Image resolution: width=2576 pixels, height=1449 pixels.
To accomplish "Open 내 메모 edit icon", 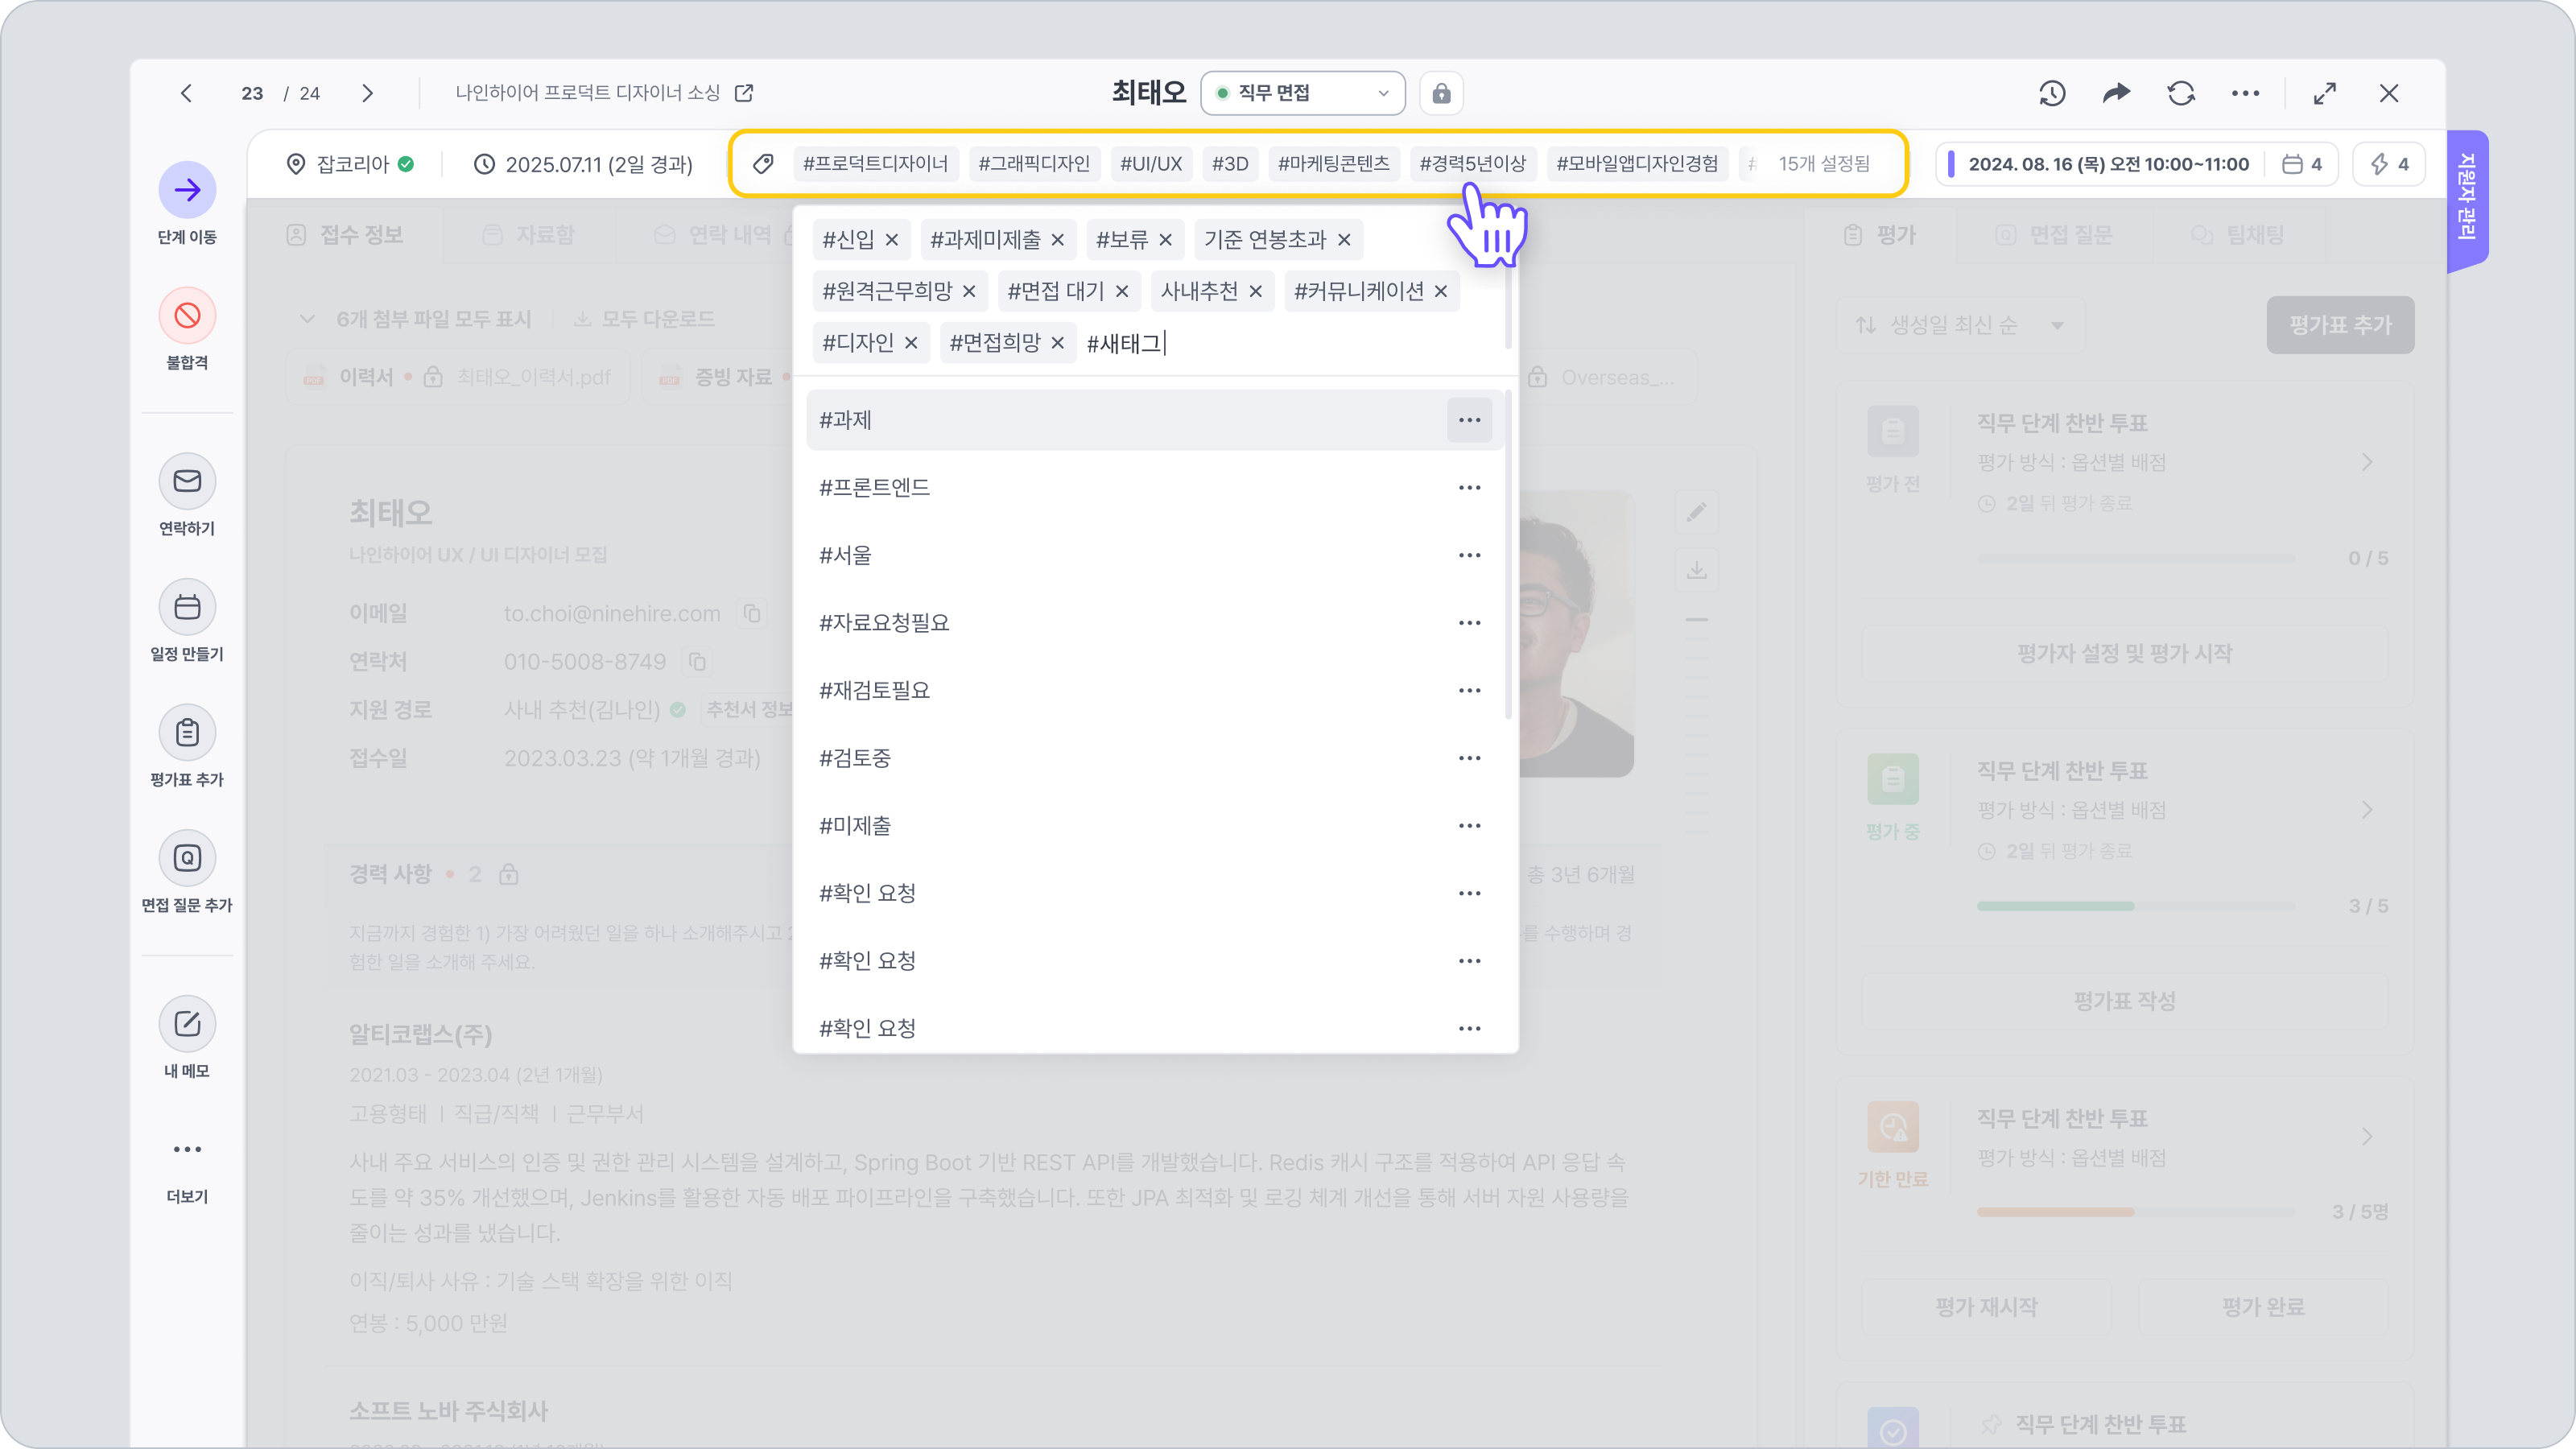I will [x=187, y=1024].
